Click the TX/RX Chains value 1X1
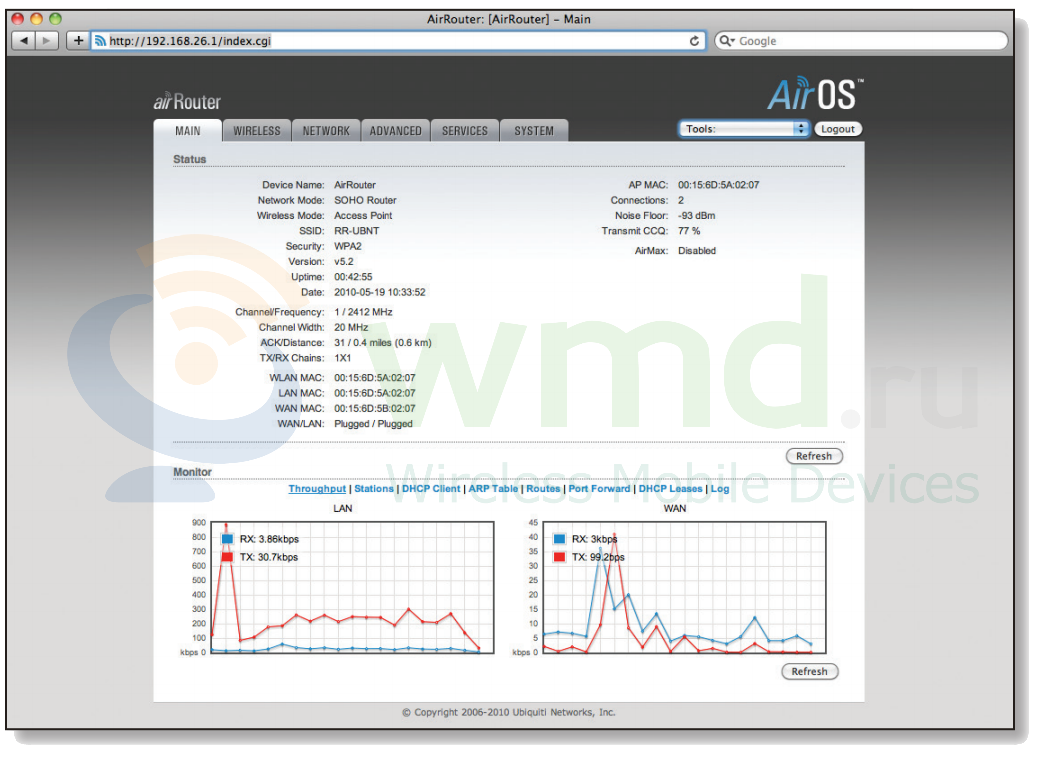 click(x=342, y=358)
